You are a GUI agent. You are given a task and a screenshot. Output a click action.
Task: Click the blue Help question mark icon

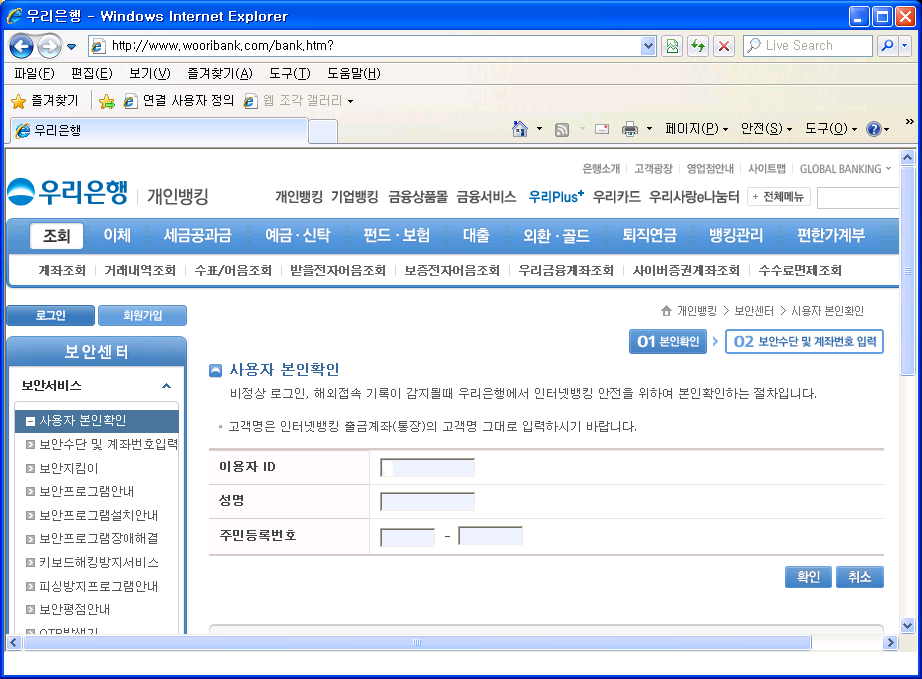coord(874,129)
